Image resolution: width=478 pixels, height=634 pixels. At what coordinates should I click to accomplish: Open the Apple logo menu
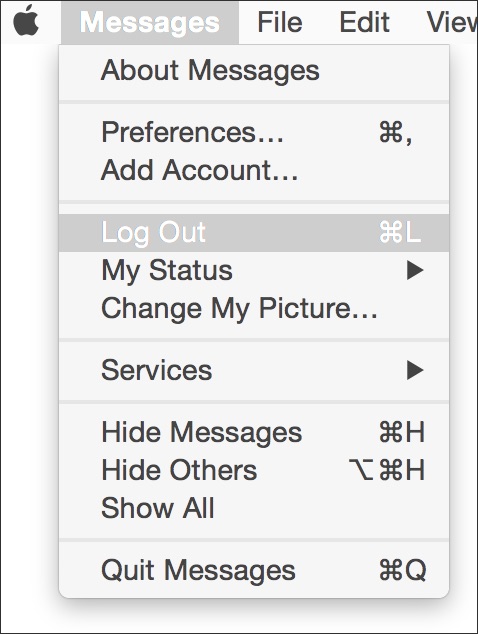pos(26,21)
